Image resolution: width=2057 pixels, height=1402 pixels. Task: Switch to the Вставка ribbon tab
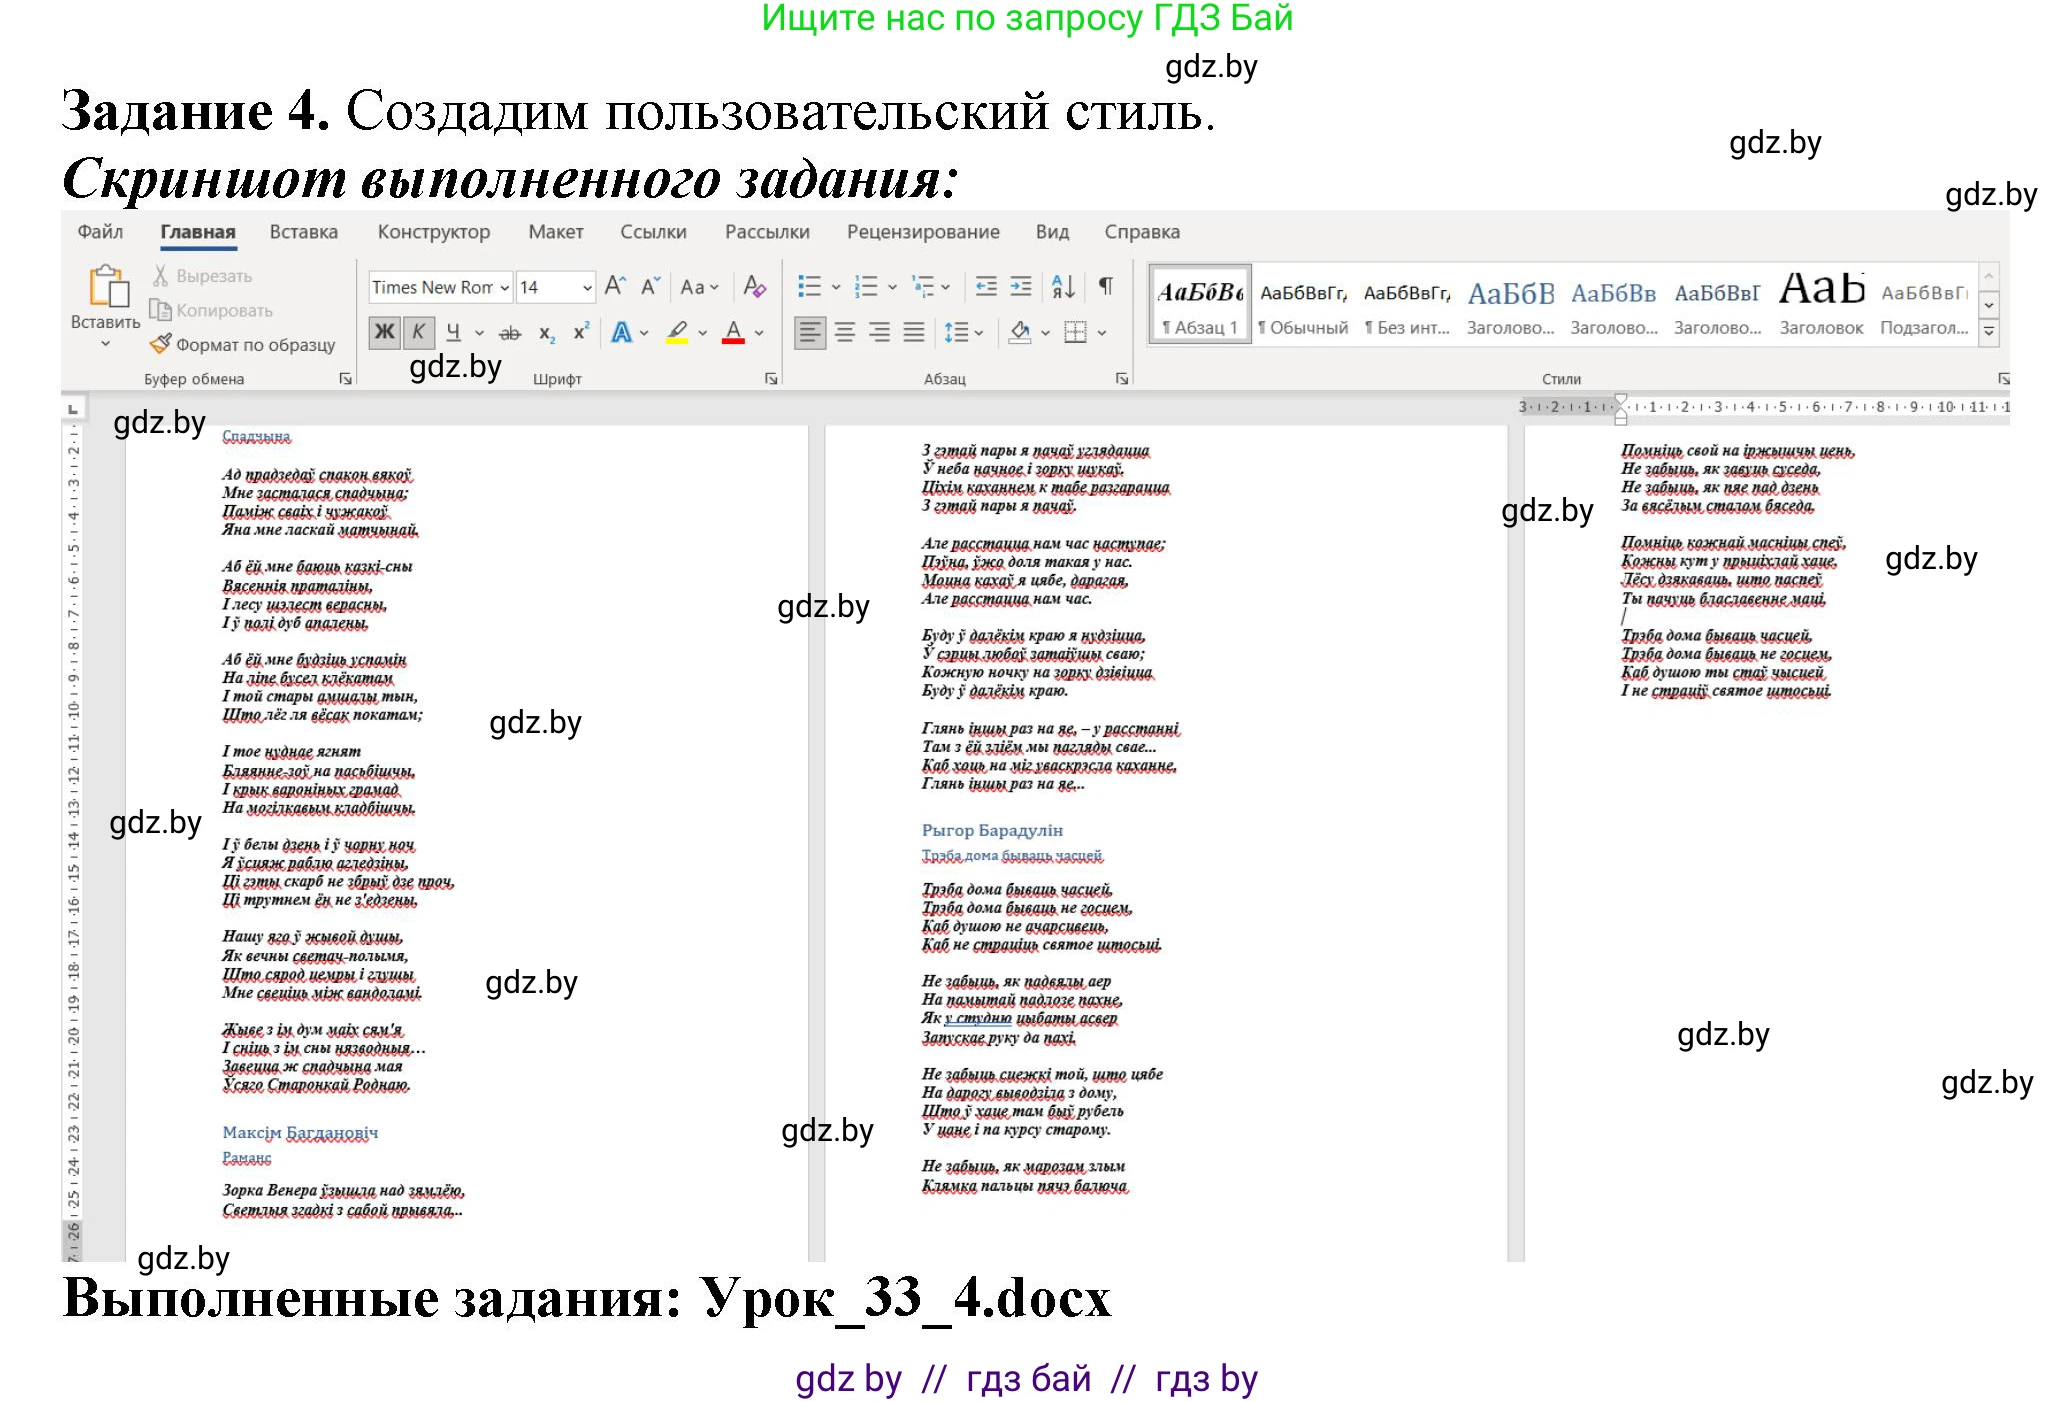303,231
